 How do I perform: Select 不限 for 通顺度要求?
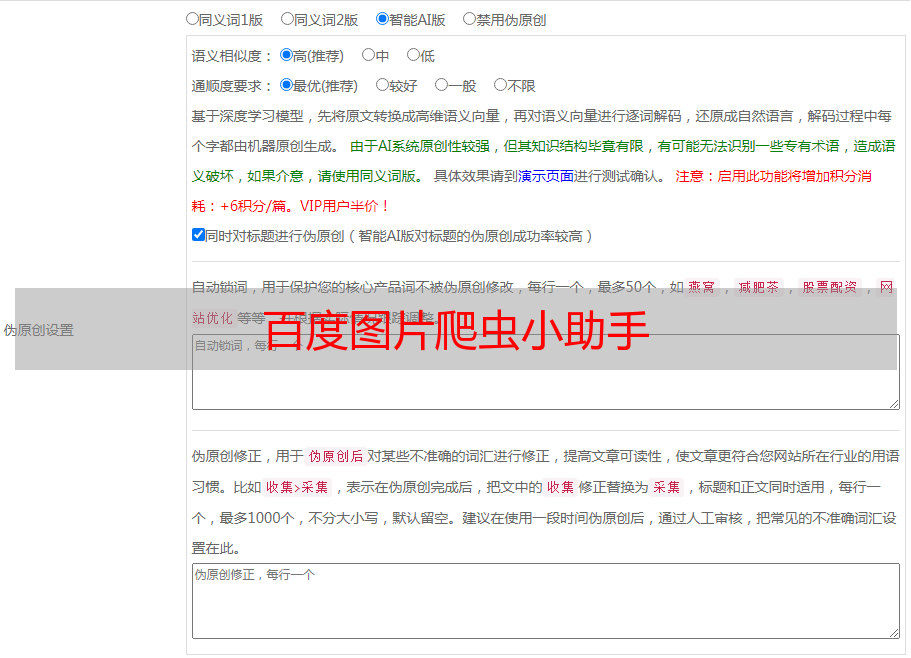pyautogui.click(x=500, y=86)
